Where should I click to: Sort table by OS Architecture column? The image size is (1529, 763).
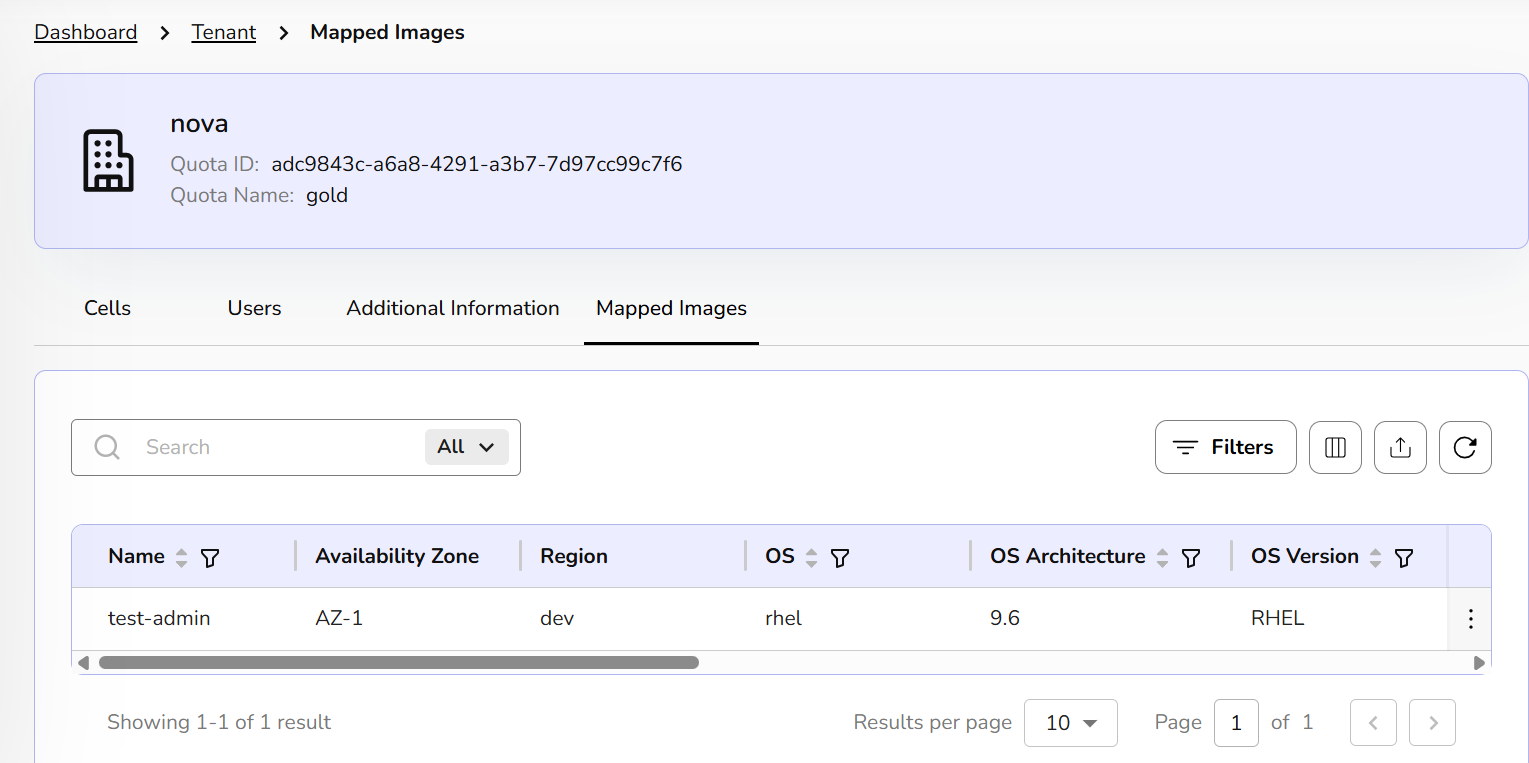tap(1162, 558)
